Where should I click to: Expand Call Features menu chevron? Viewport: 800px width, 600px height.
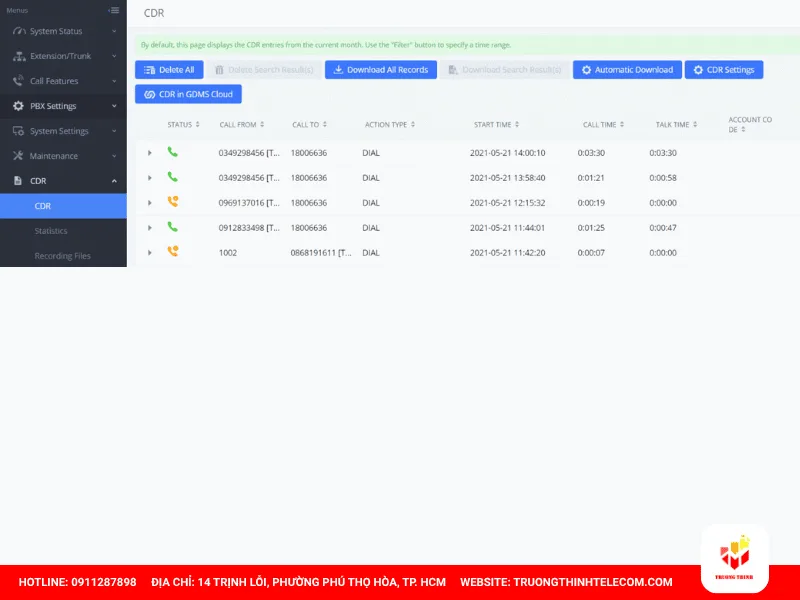114,81
